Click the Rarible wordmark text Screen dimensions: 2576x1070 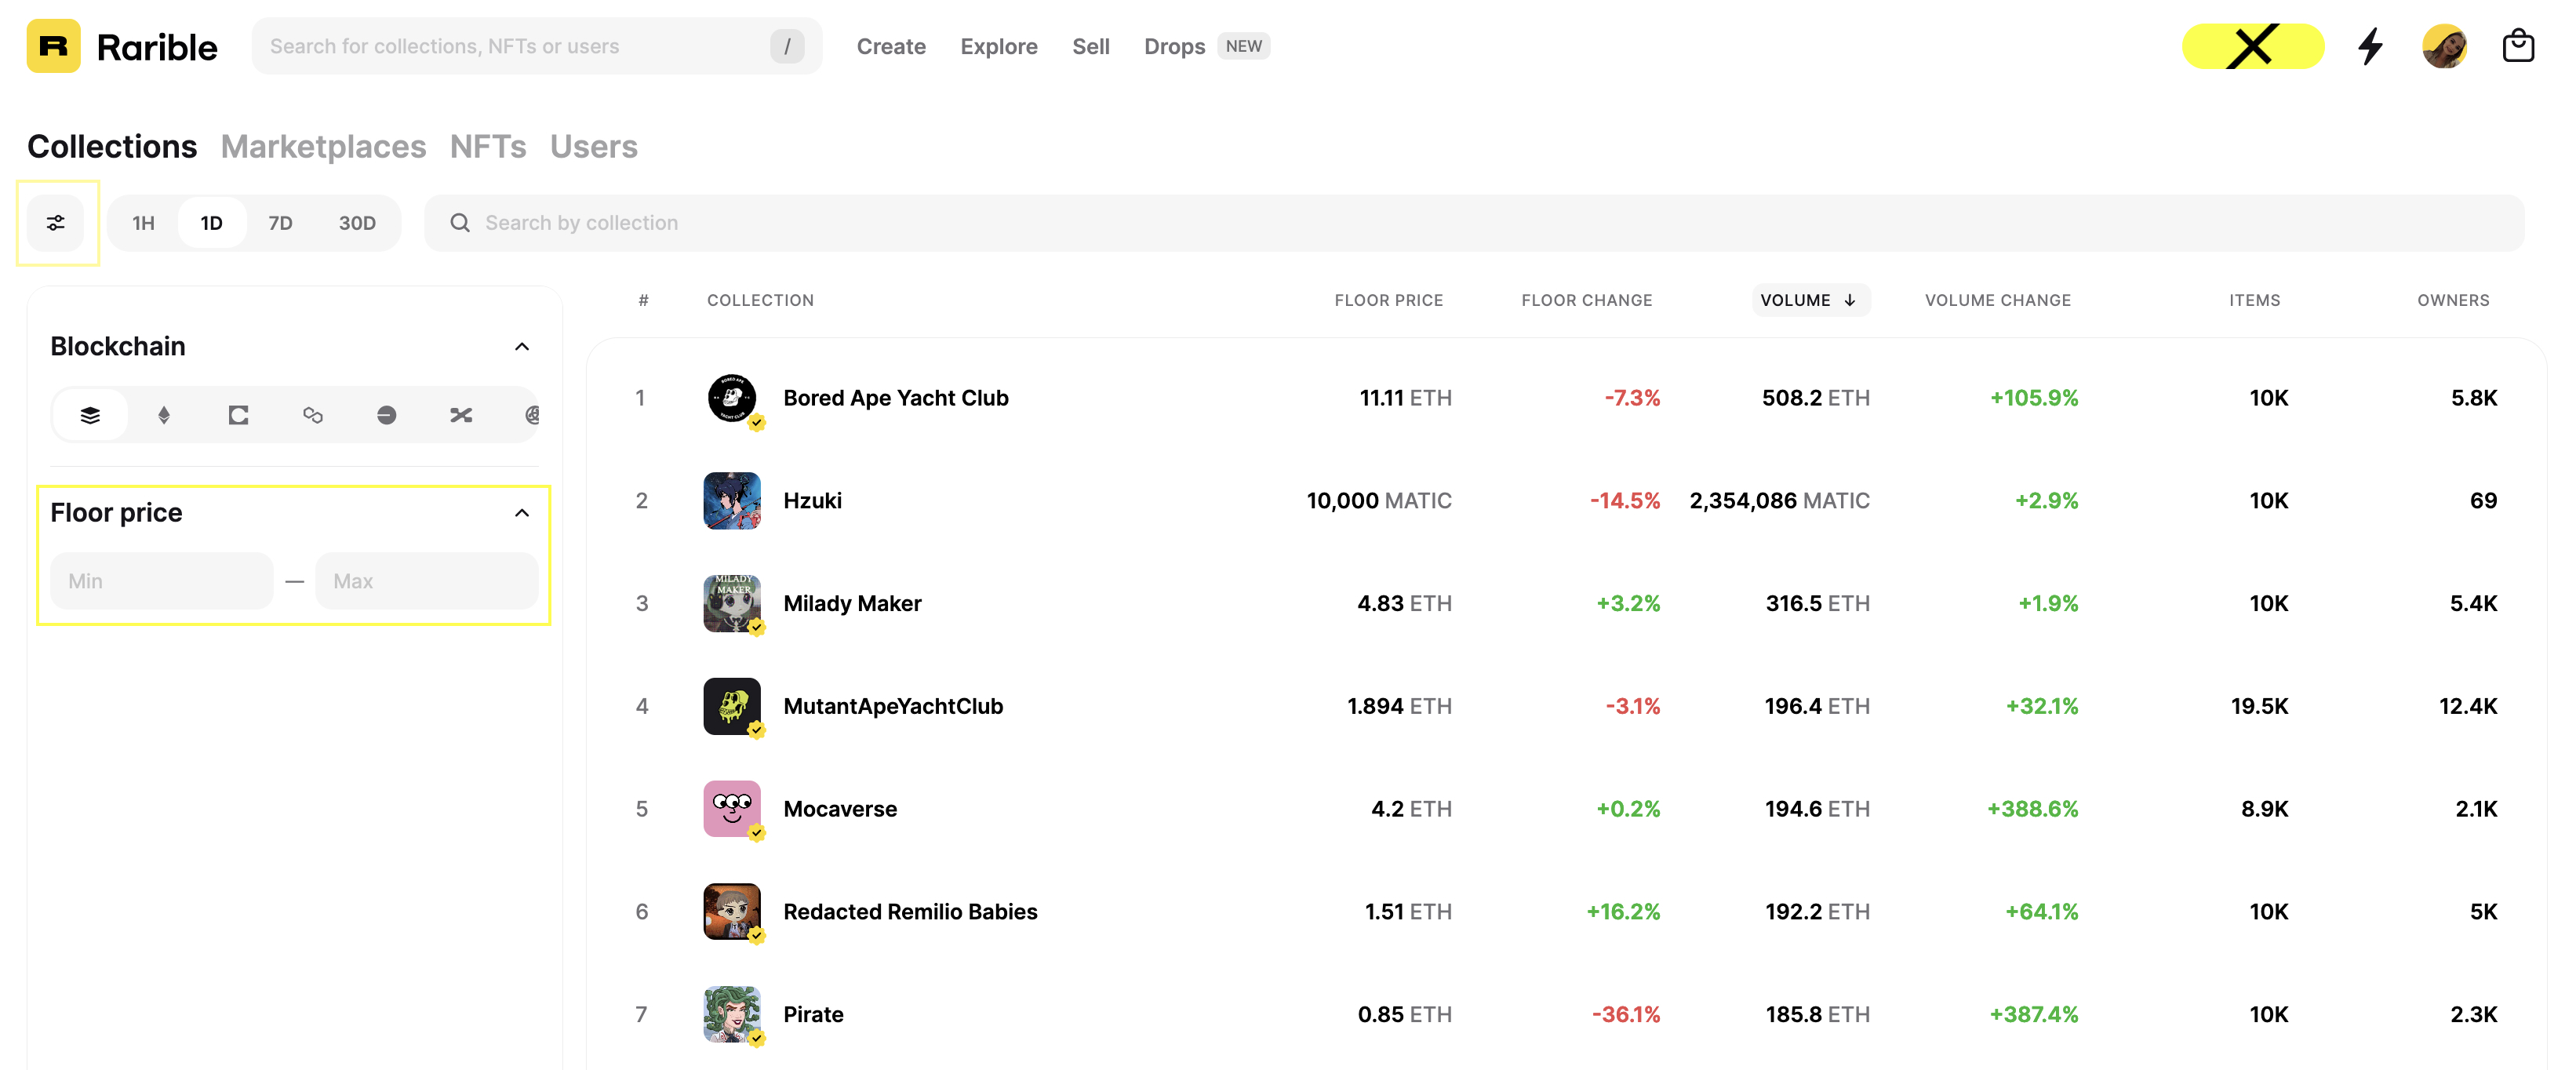(x=156, y=46)
